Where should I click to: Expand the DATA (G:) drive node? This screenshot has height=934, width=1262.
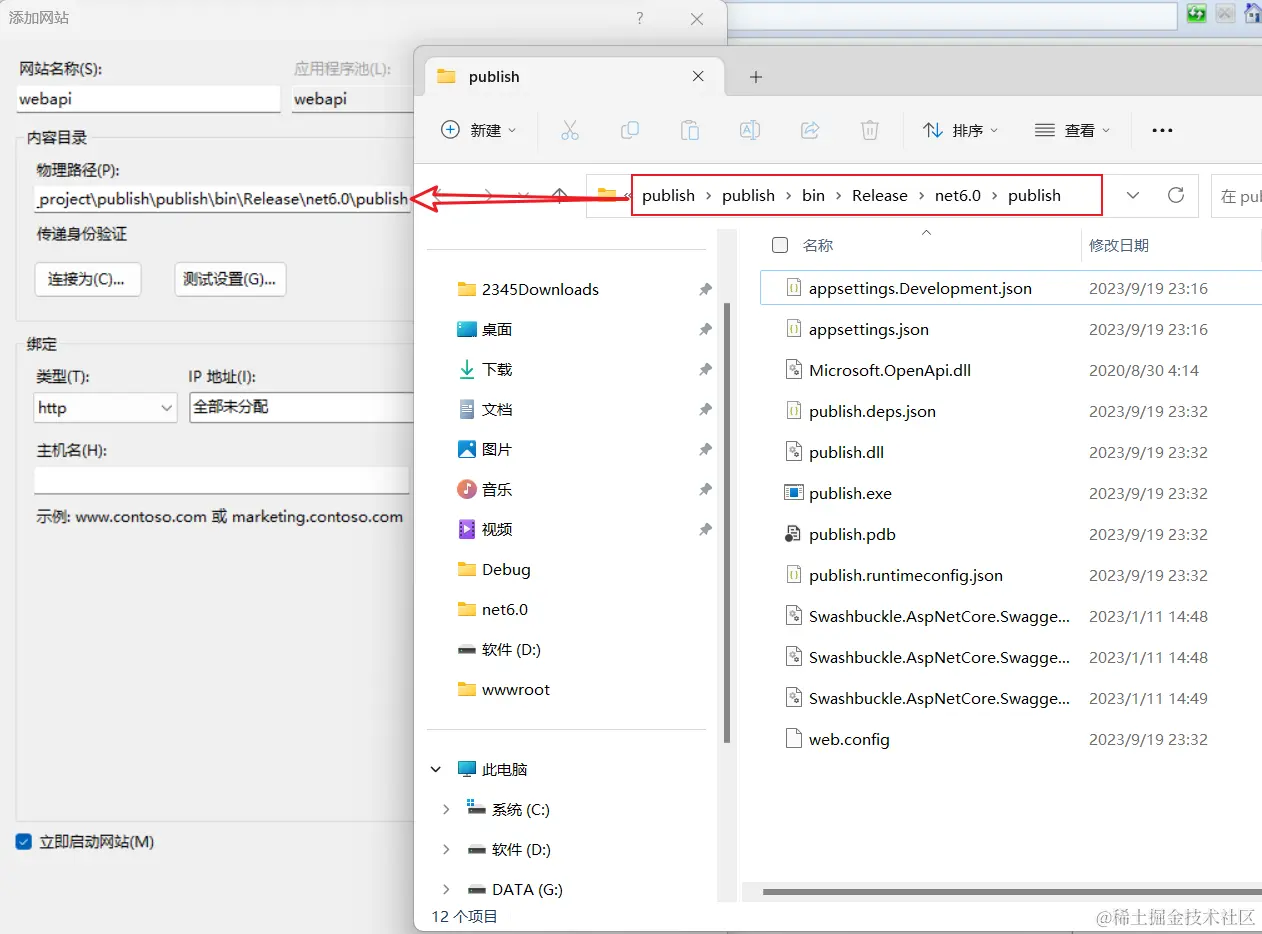446,889
